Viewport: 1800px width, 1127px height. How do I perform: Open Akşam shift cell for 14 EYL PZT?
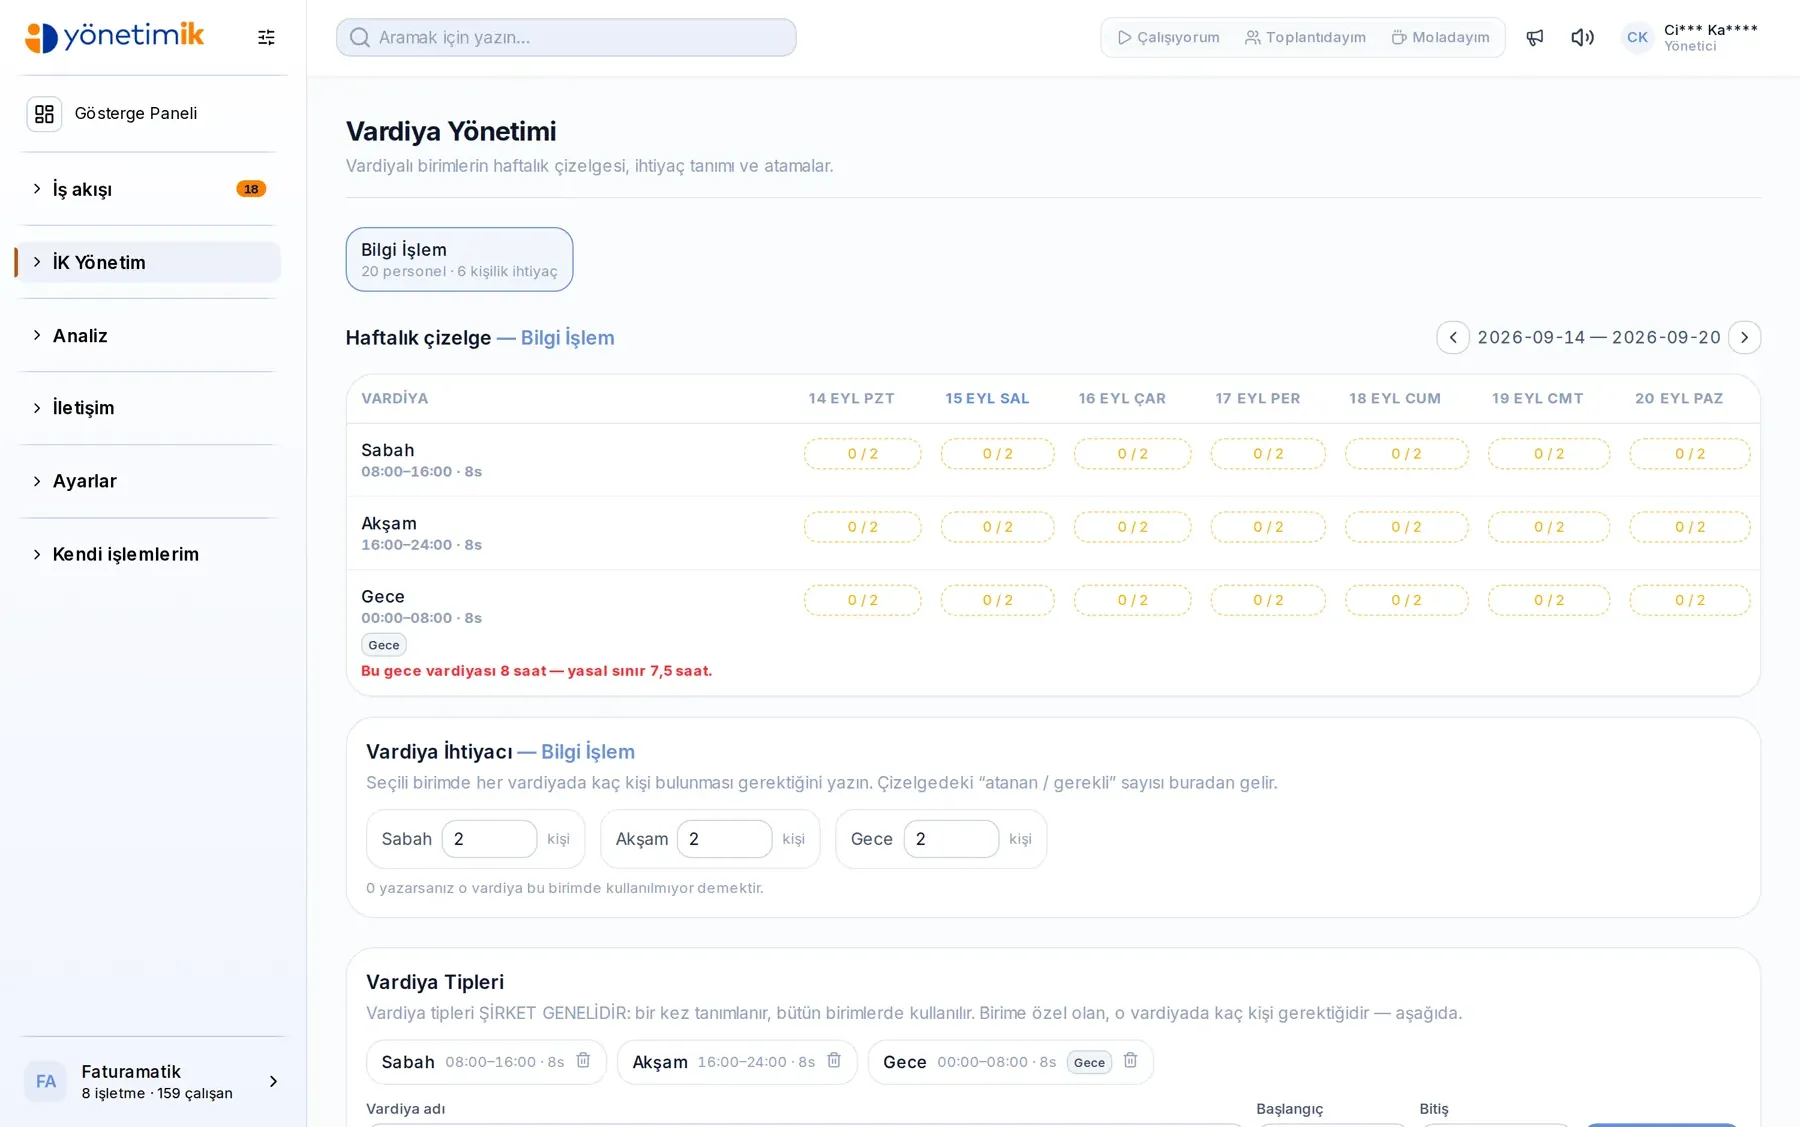[x=862, y=527]
